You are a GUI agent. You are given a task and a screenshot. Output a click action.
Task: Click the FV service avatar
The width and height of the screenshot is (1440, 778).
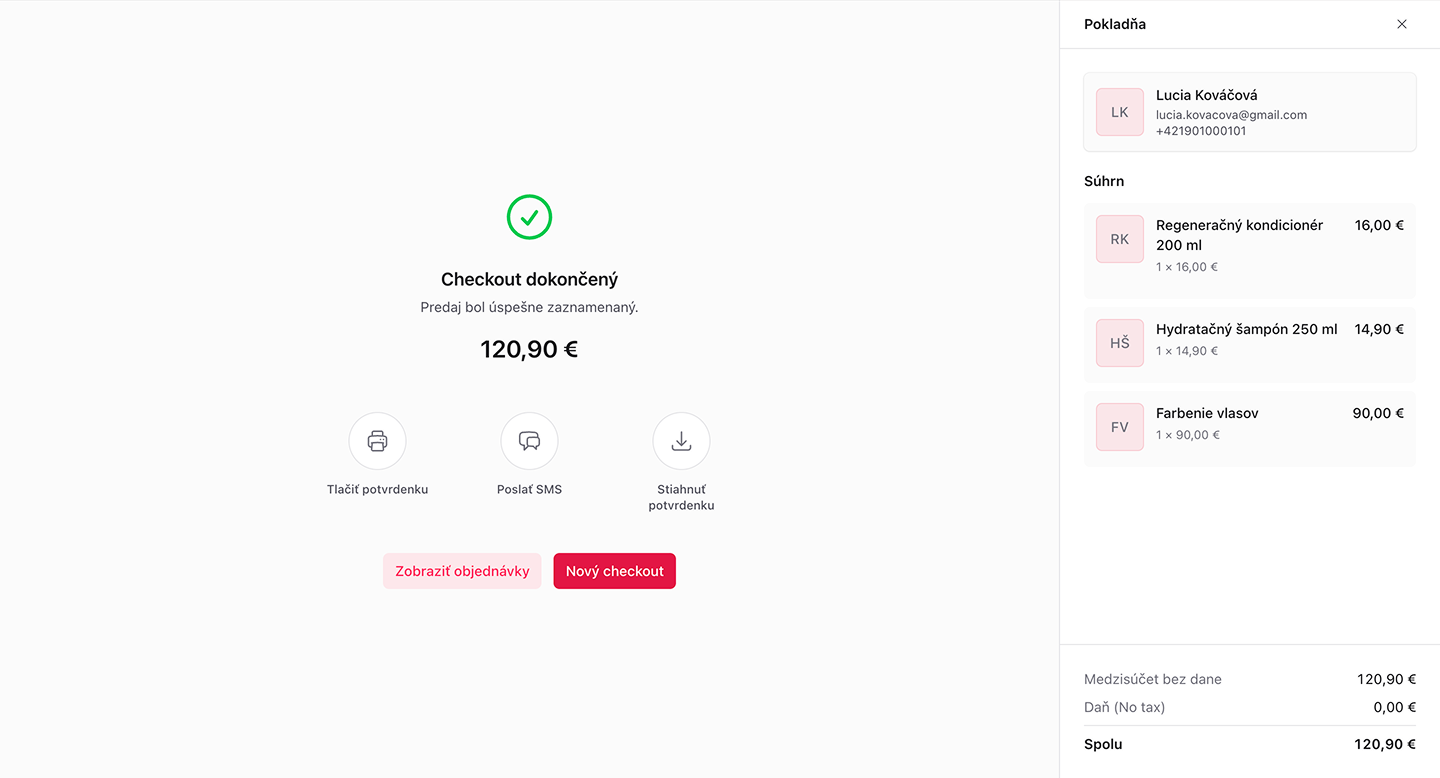tap(1120, 427)
